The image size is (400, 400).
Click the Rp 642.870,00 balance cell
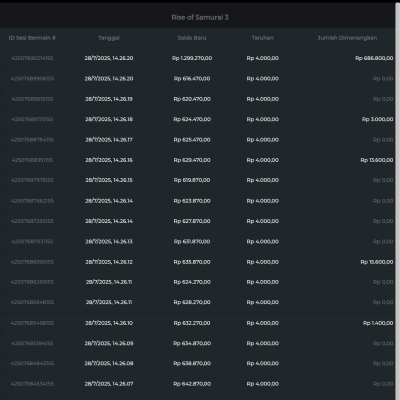click(x=192, y=384)
